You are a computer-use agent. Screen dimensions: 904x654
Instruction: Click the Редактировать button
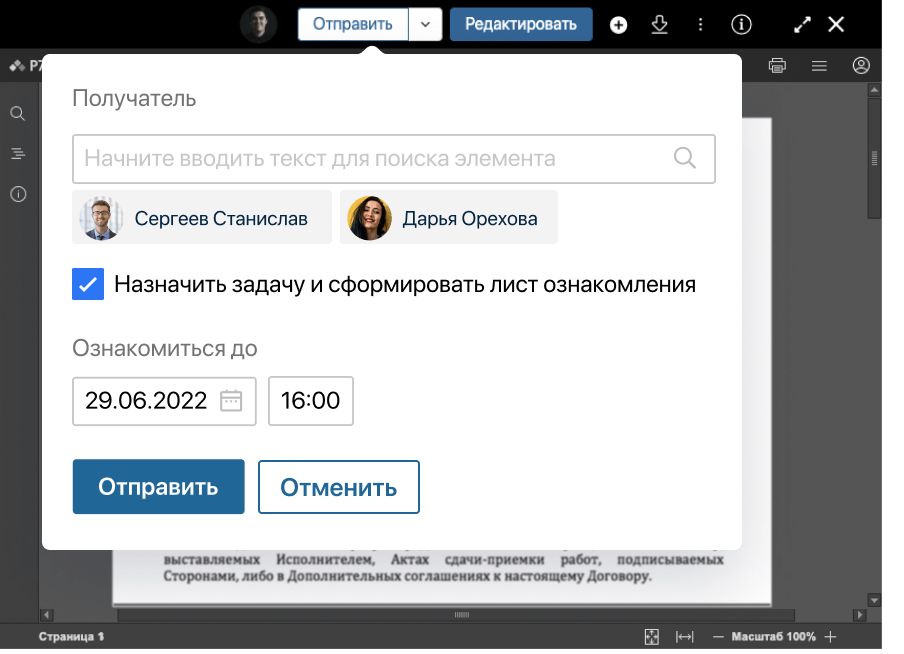(x=521, y=24)
